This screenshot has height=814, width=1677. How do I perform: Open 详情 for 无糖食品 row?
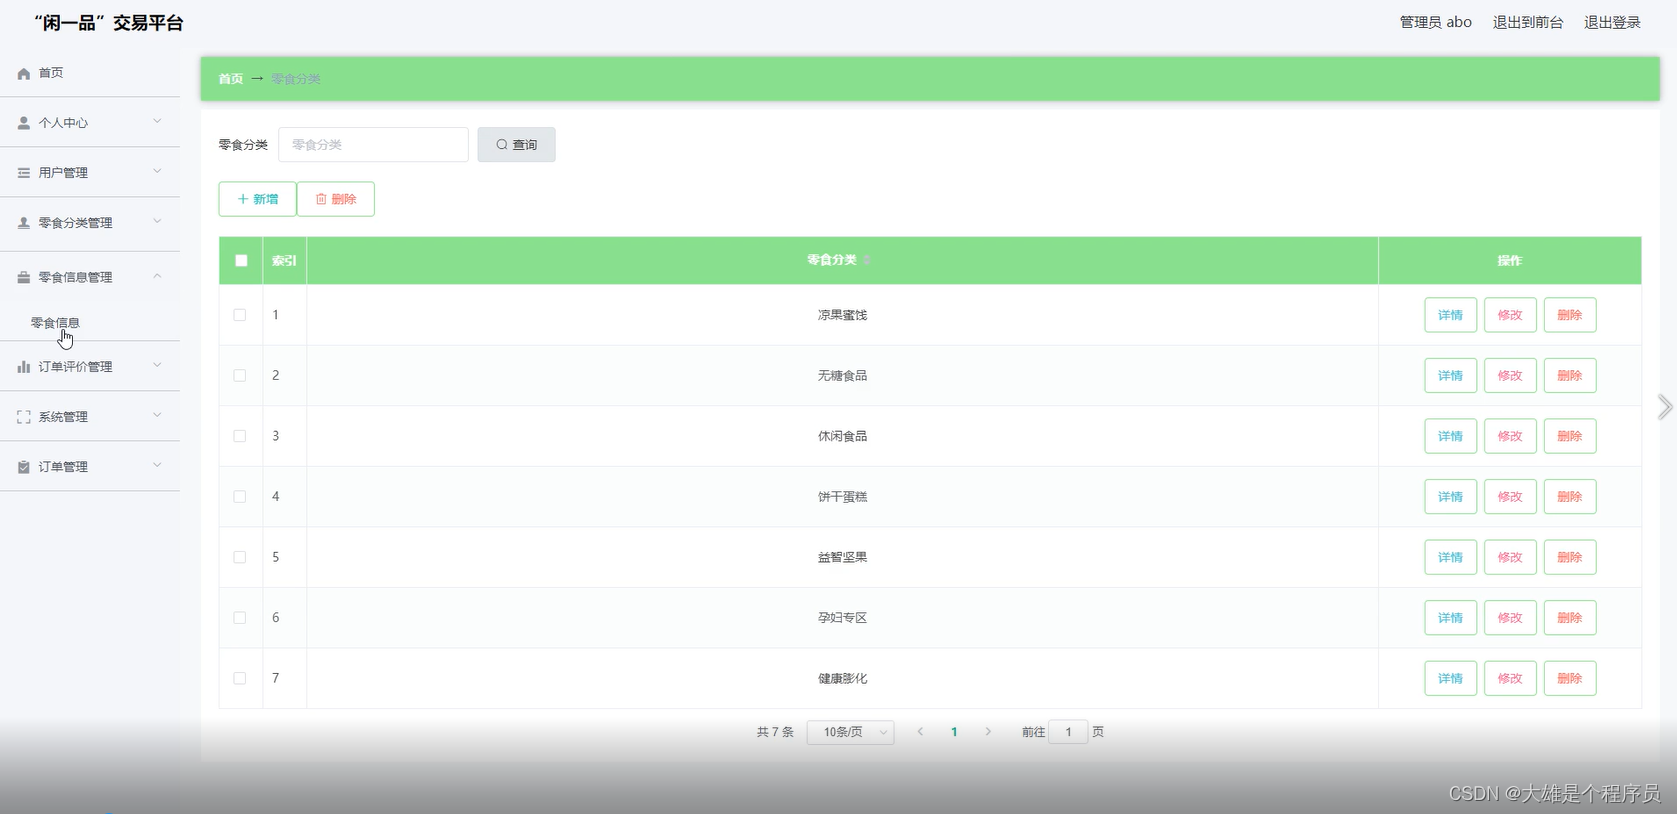point(1450,376)
